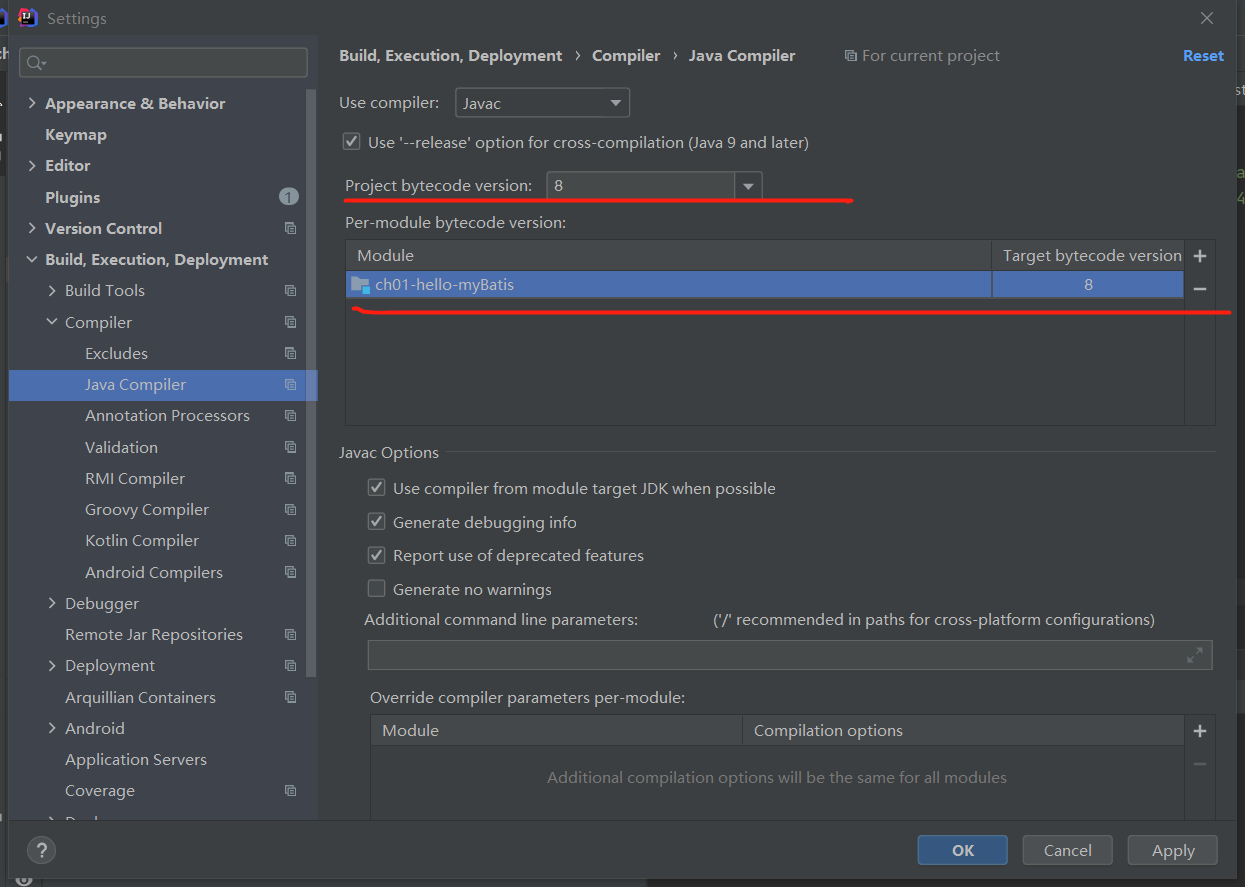Click the project-level icon next to Version Control
The image size is (1245, 887).
pos(290,228)
